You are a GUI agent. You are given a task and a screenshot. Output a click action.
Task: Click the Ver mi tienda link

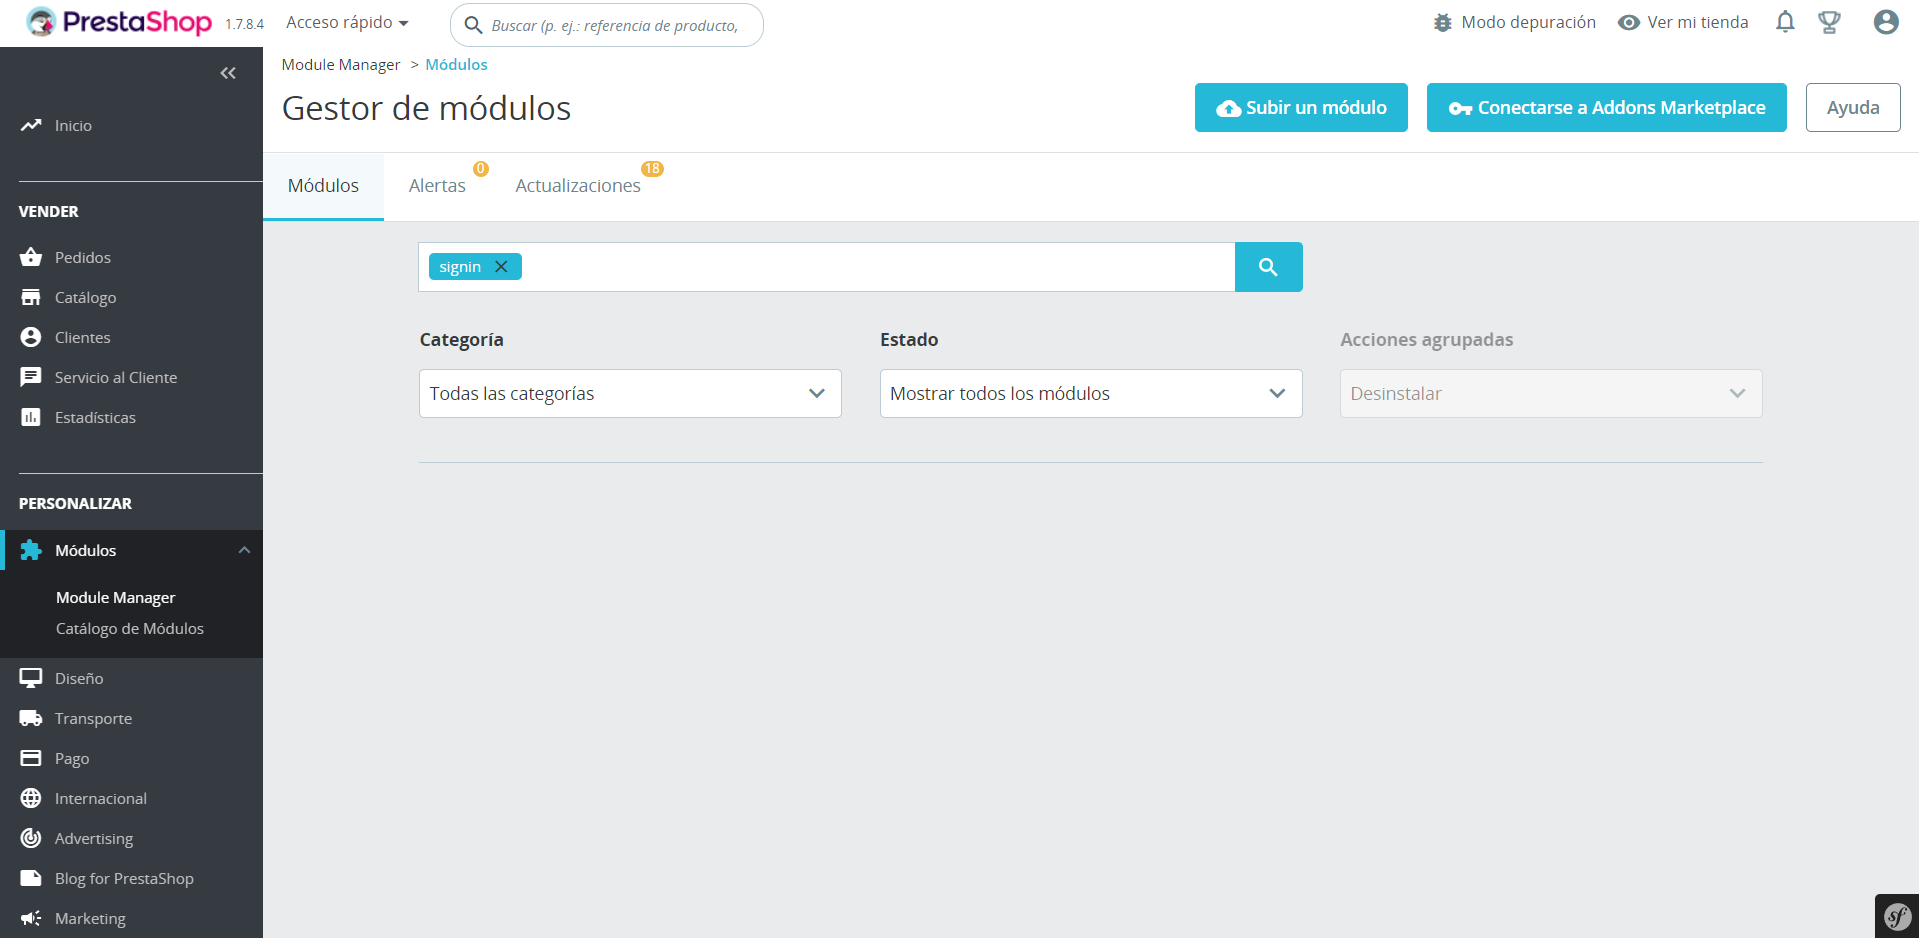1697,22
